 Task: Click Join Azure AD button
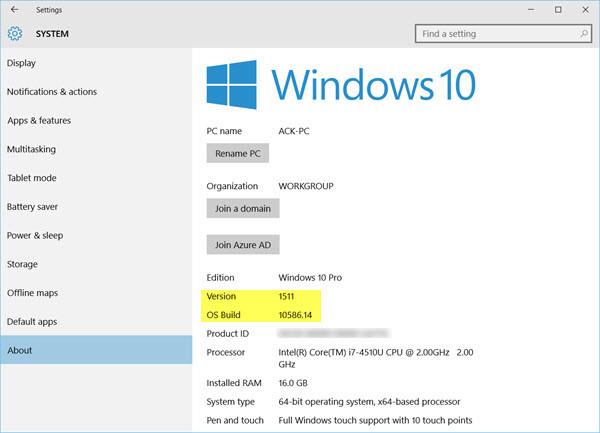click(x=243, y=245)
